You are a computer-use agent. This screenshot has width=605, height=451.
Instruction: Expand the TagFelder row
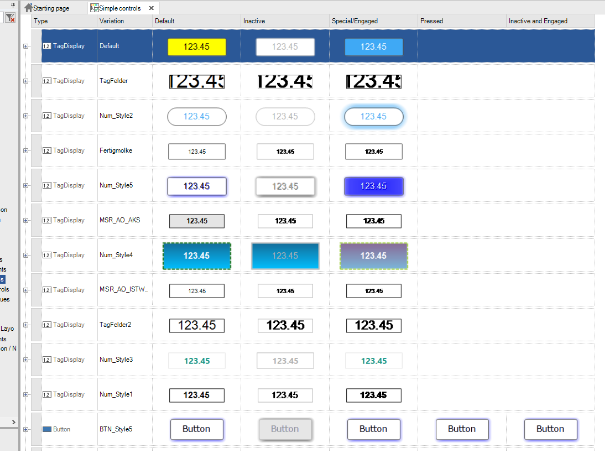25,81
